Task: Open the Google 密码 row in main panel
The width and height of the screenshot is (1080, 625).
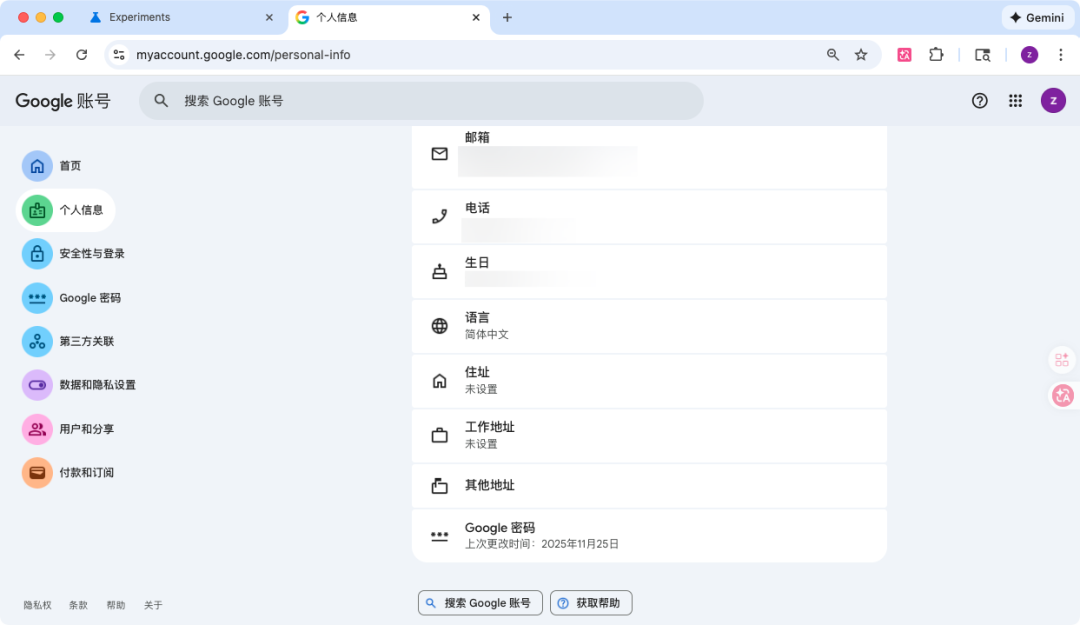Action: click(649, 535)
